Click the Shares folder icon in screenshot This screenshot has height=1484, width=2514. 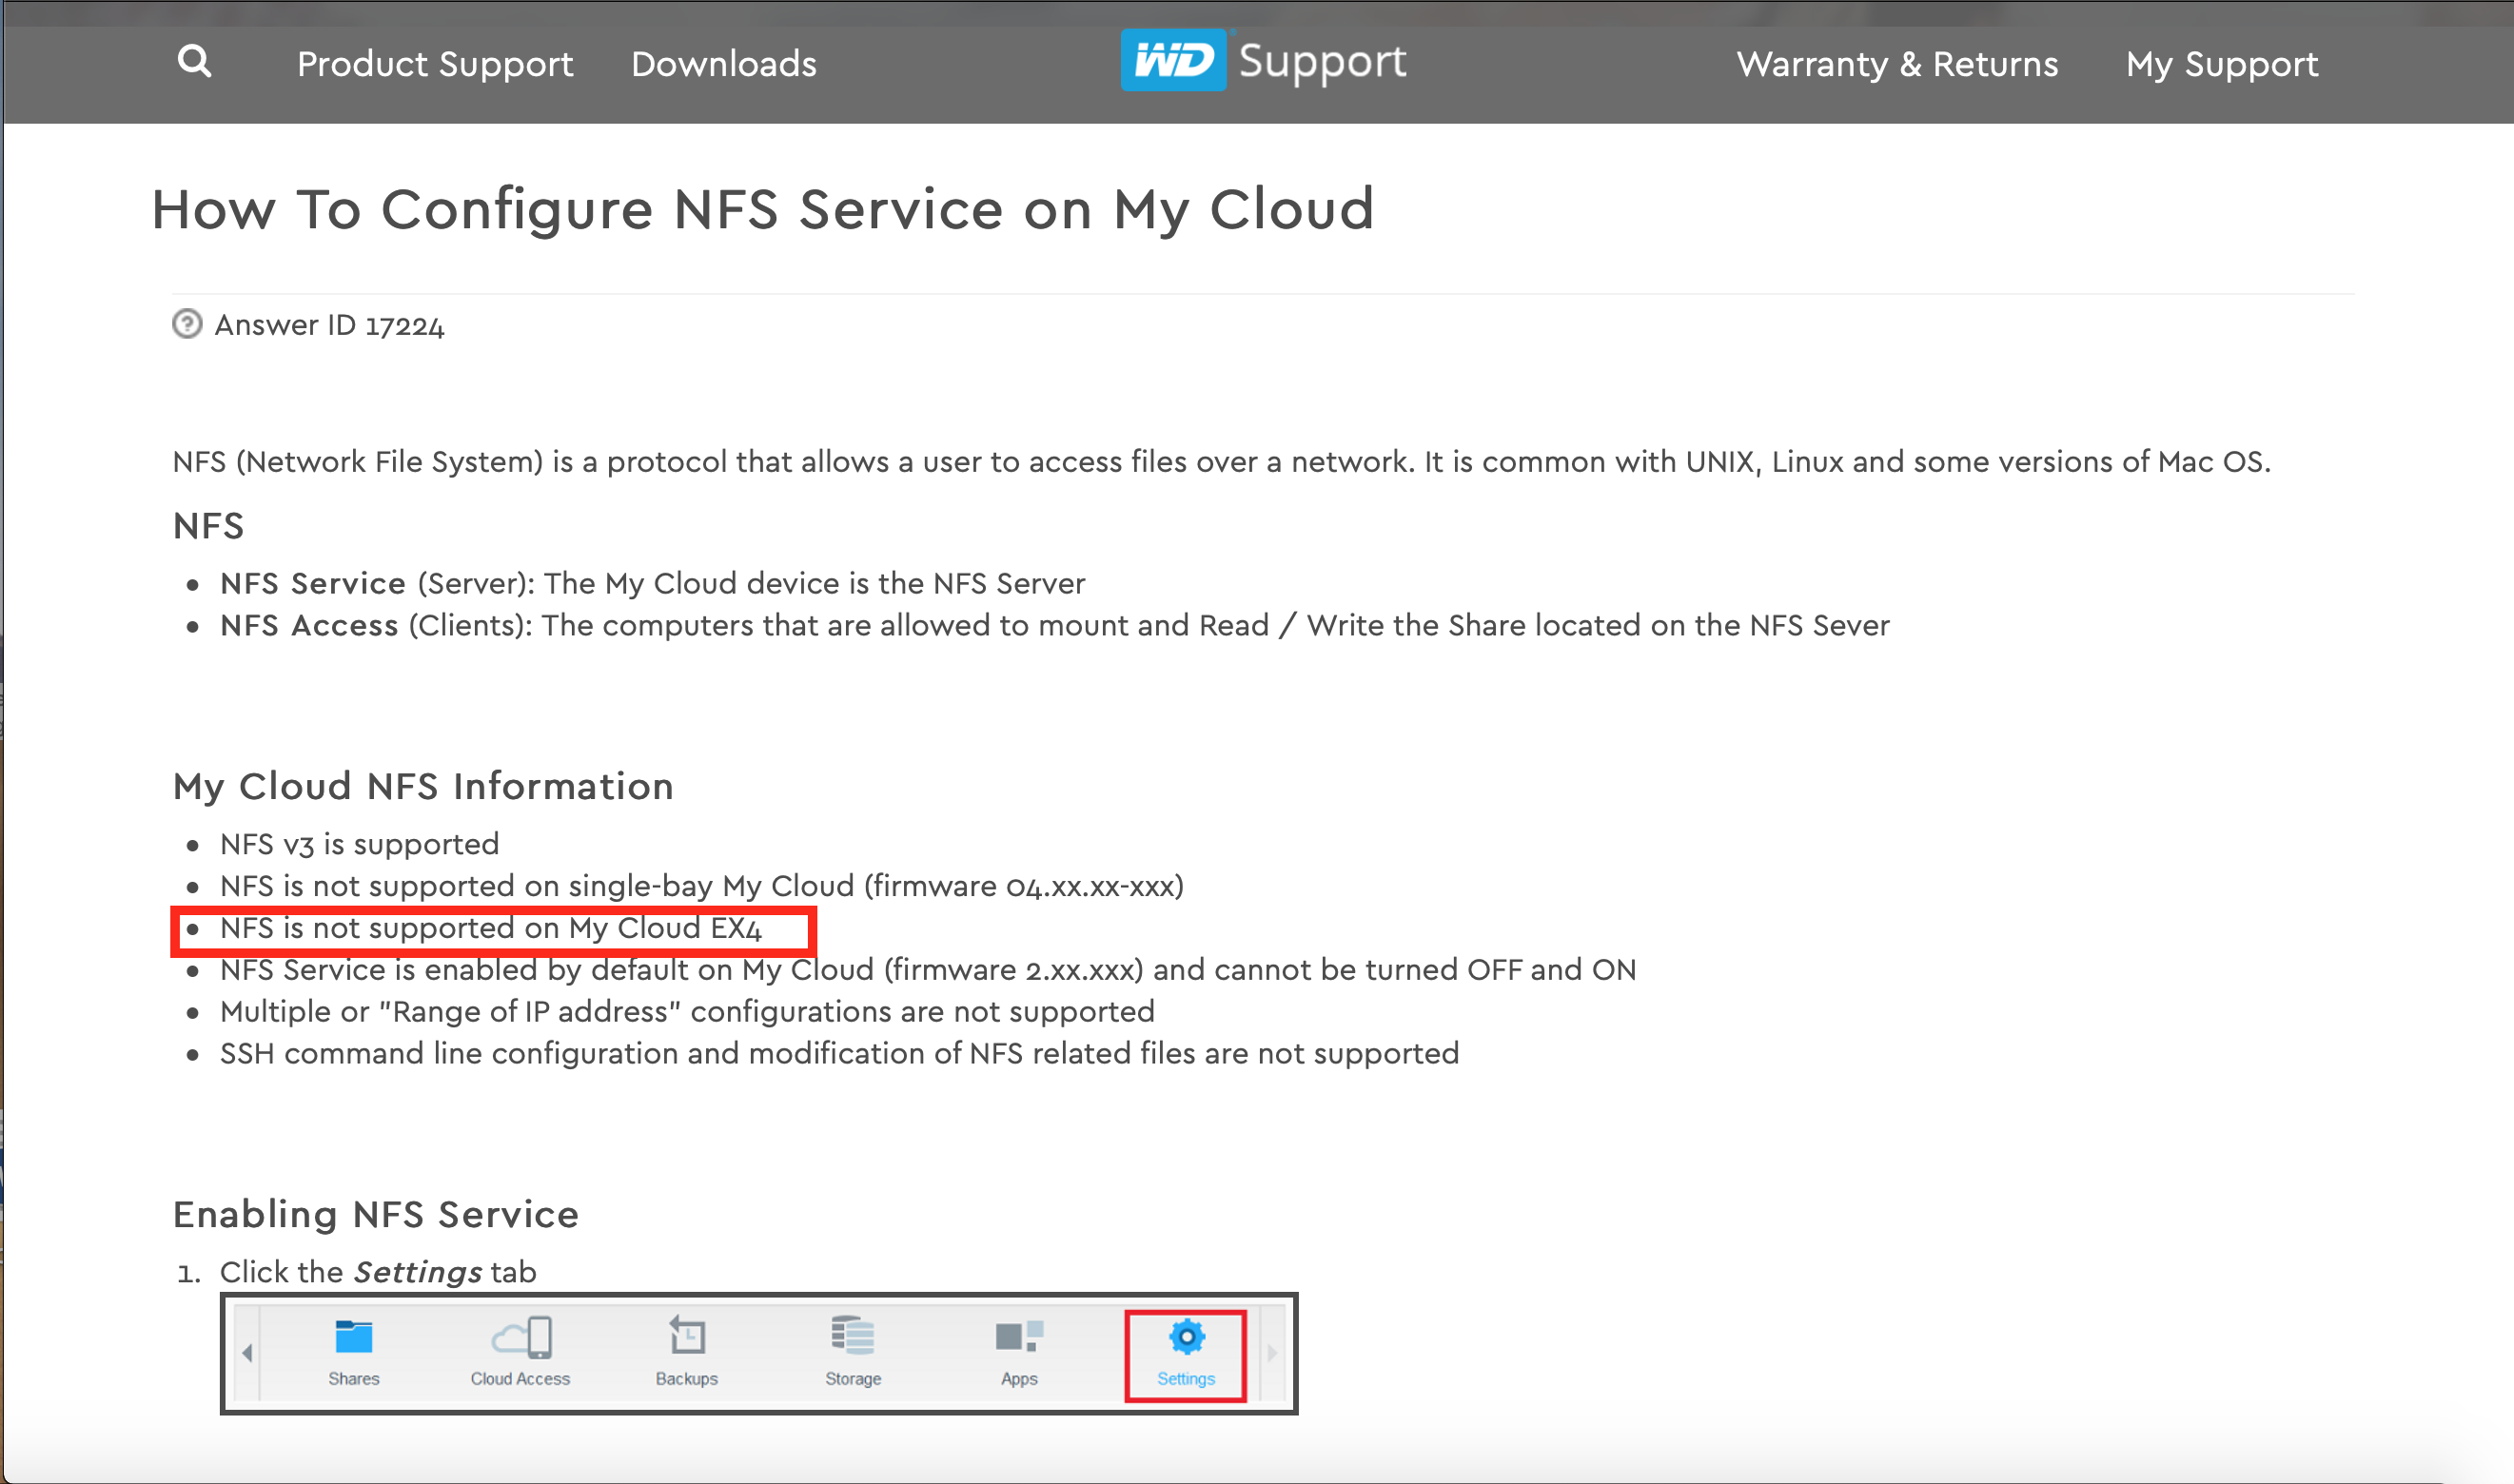pos(353,1337)
